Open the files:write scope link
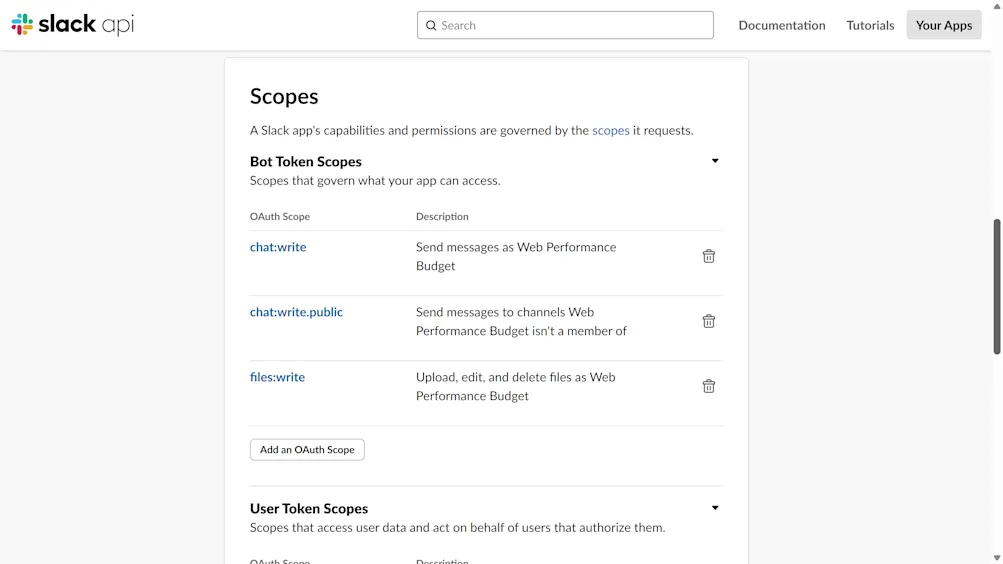 click(277, 377)
